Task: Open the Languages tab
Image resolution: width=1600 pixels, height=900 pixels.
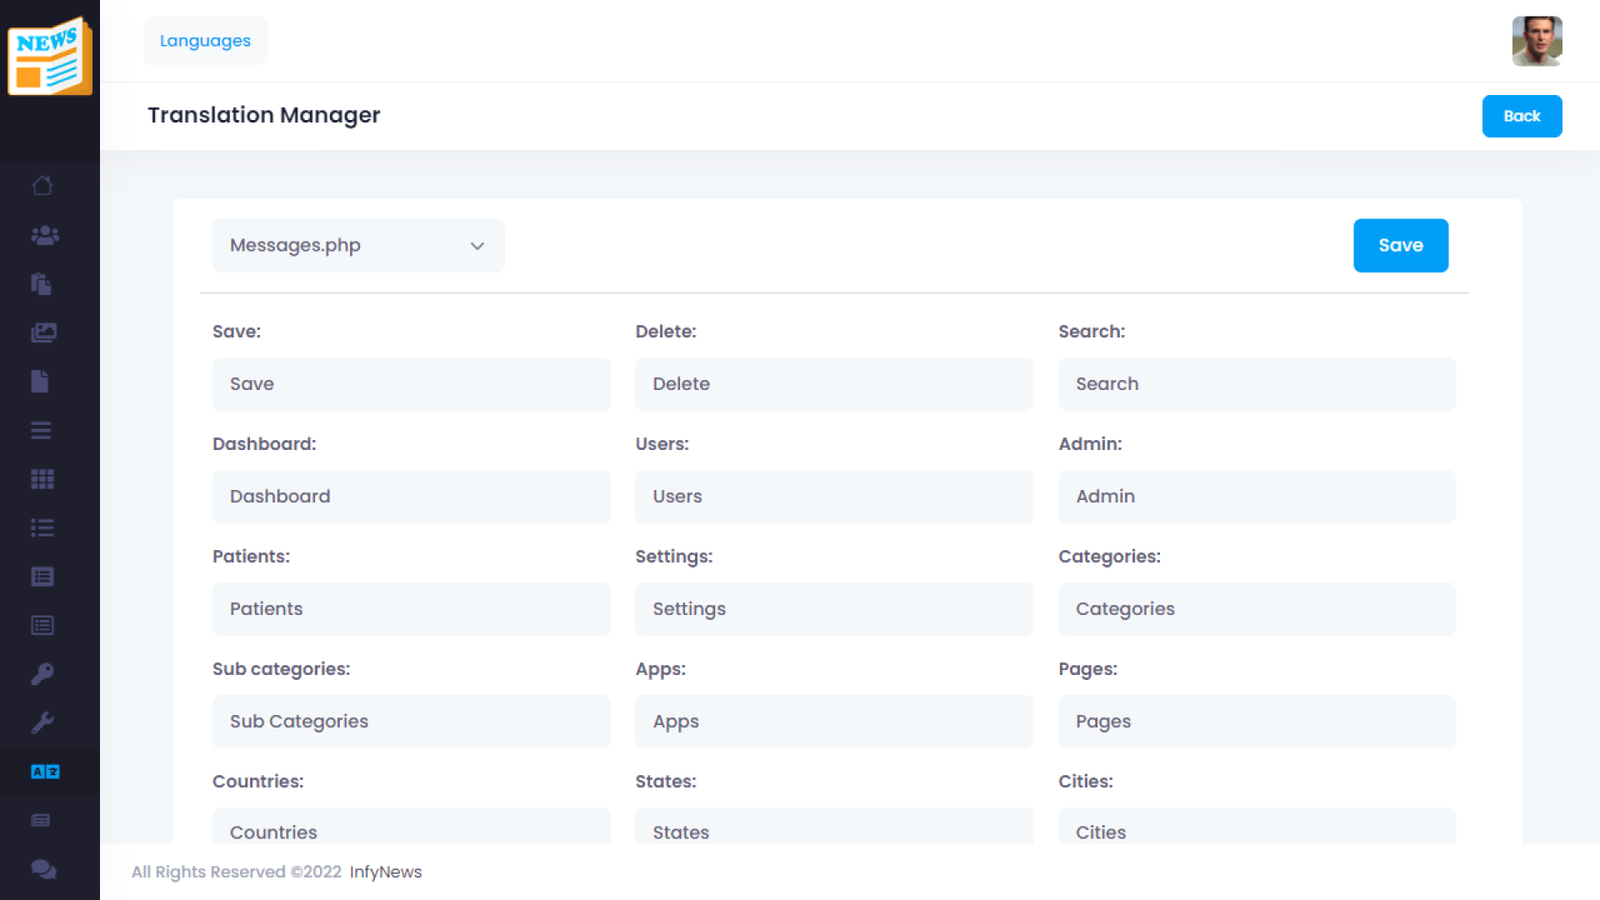Action: [205, 41]
